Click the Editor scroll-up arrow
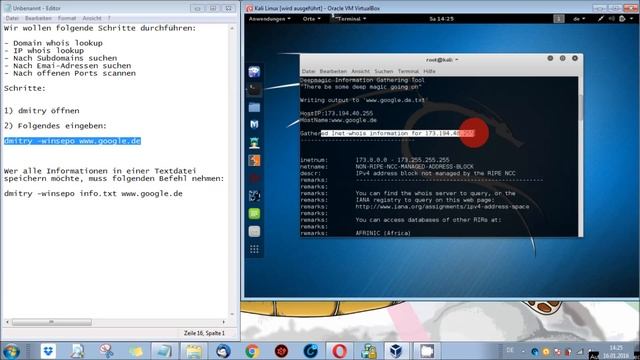640x360 pixels. pyautogui.click(x=232, y=28)
